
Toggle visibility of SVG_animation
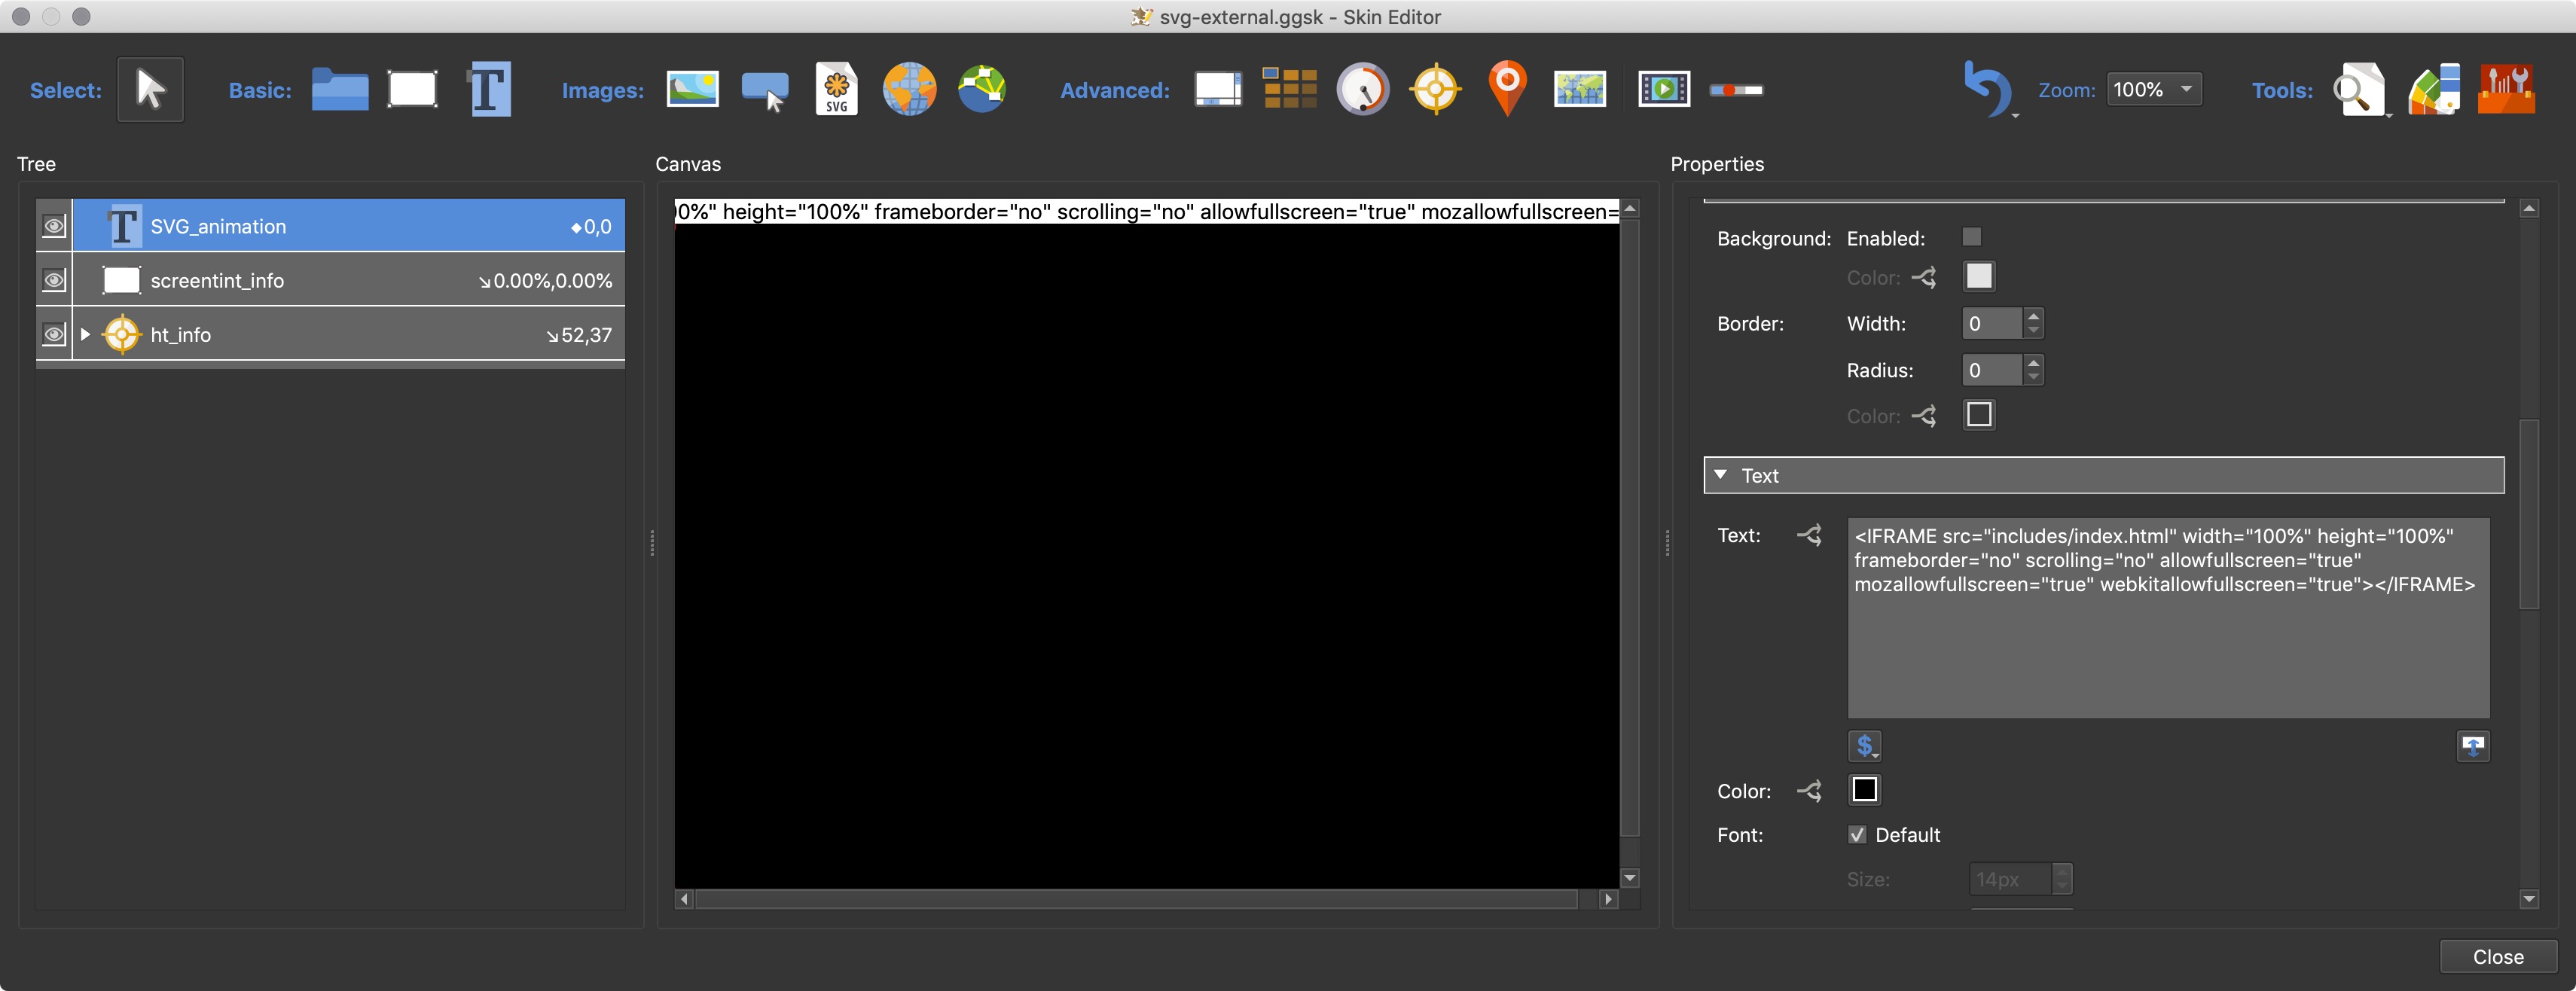[54, 226]
